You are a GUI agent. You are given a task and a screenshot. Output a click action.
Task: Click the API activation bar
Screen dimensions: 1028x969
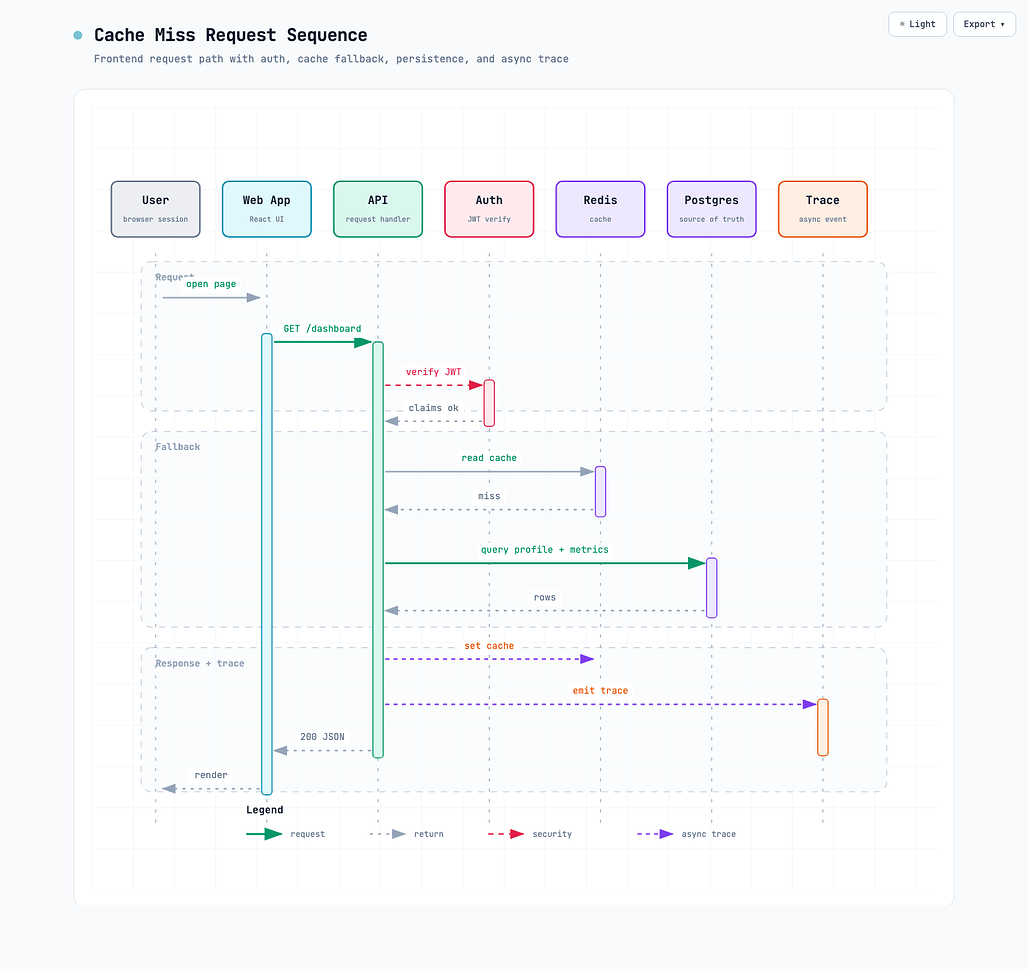click(378, 549)
